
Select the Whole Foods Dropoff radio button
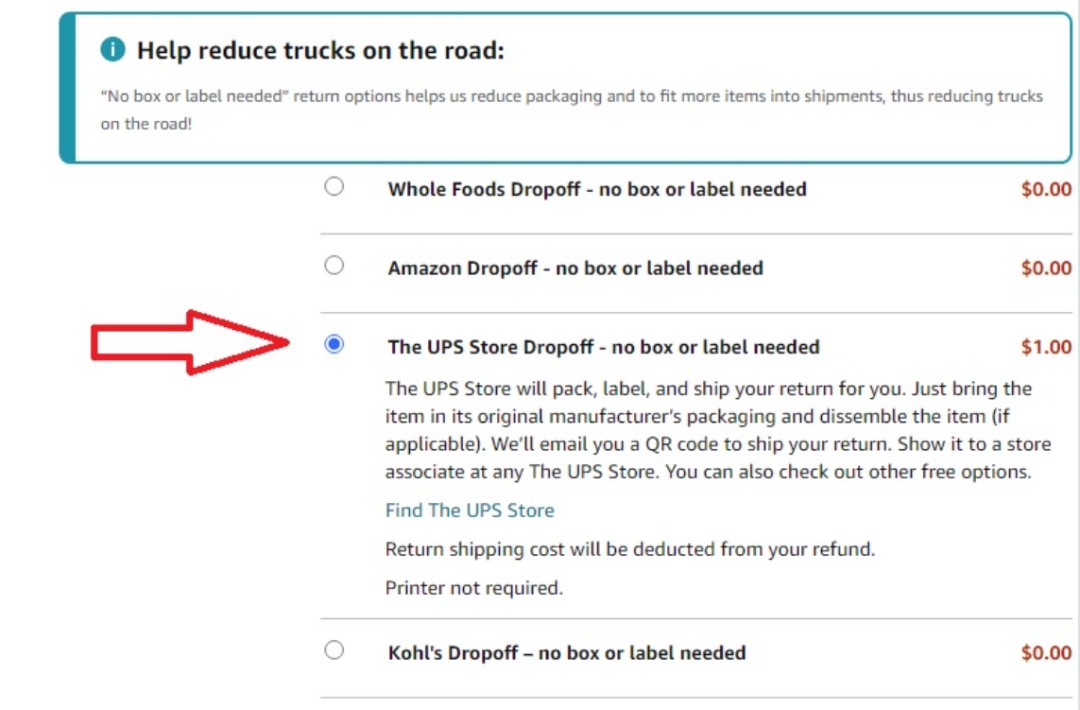334,187
